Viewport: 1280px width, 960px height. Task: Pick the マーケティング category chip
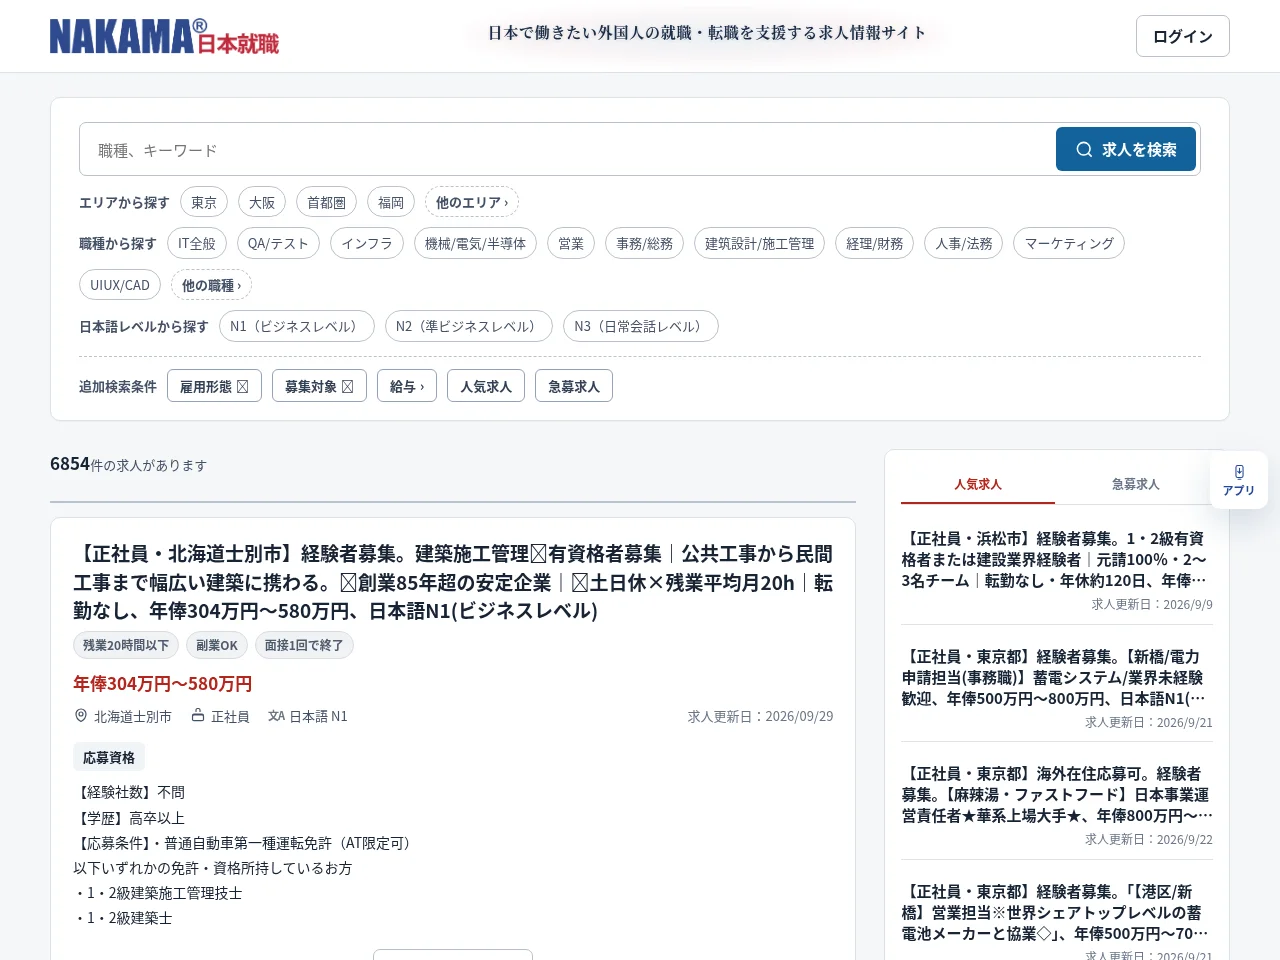[x=1069, y=243]
